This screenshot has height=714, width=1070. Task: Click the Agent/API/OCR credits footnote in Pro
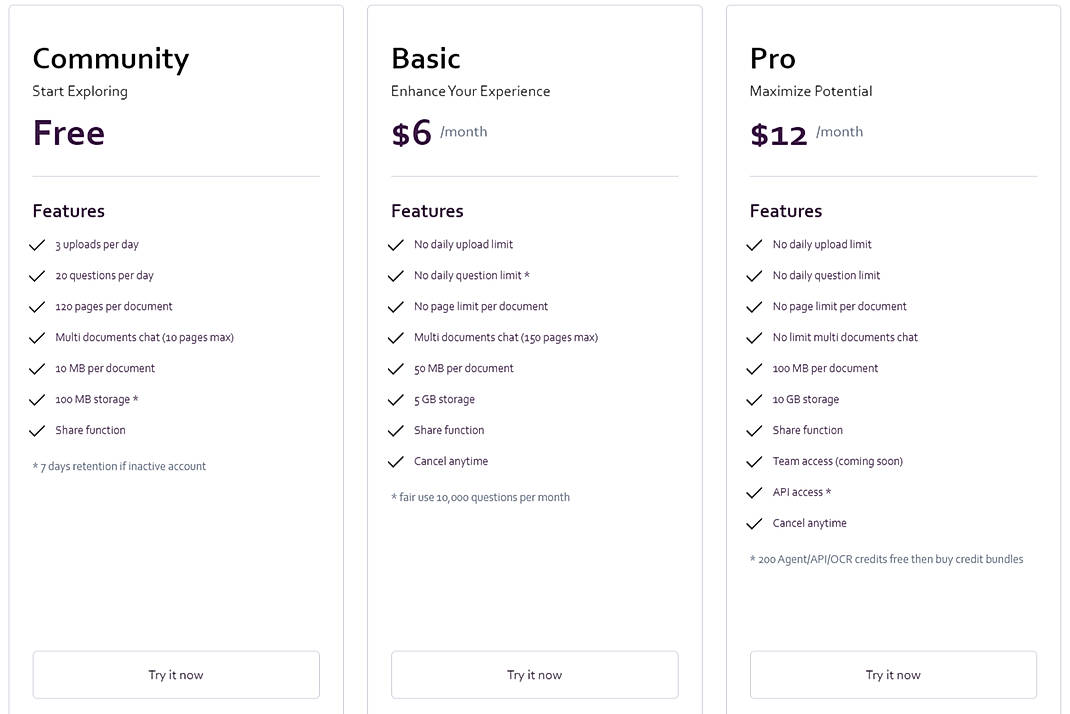[x=886, y=559]
